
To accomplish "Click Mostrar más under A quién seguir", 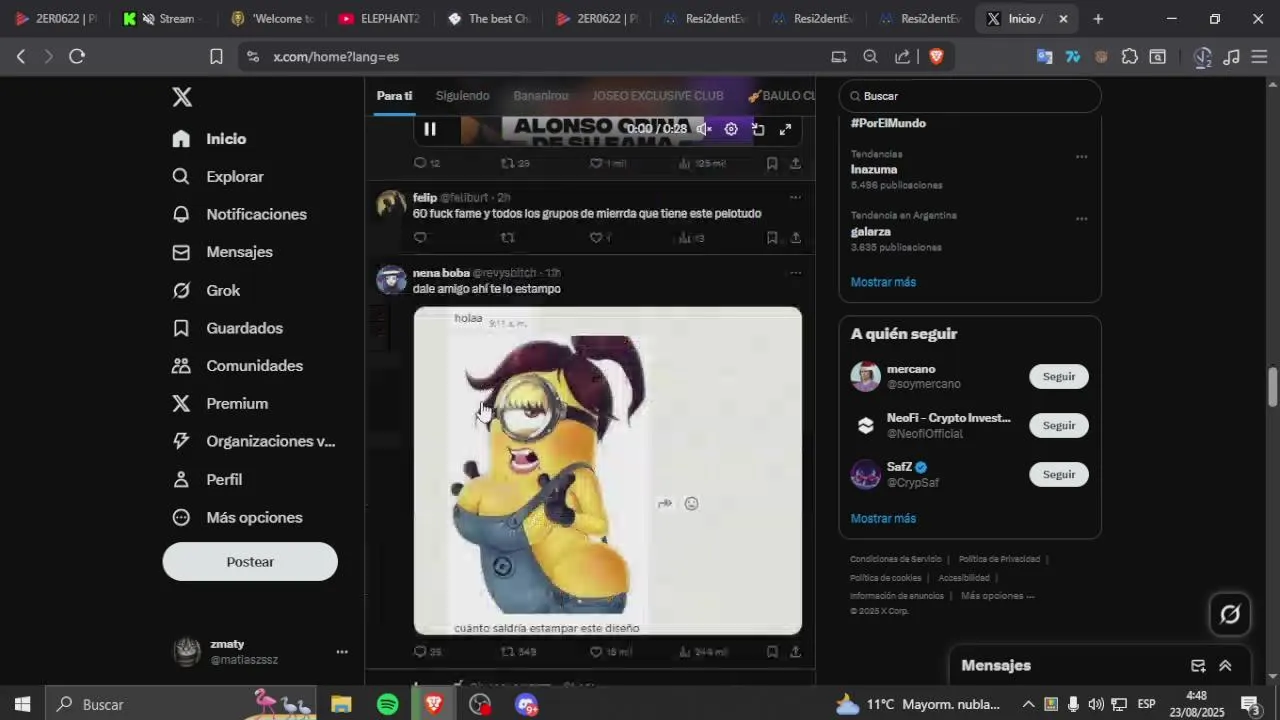I will point(883,519).
